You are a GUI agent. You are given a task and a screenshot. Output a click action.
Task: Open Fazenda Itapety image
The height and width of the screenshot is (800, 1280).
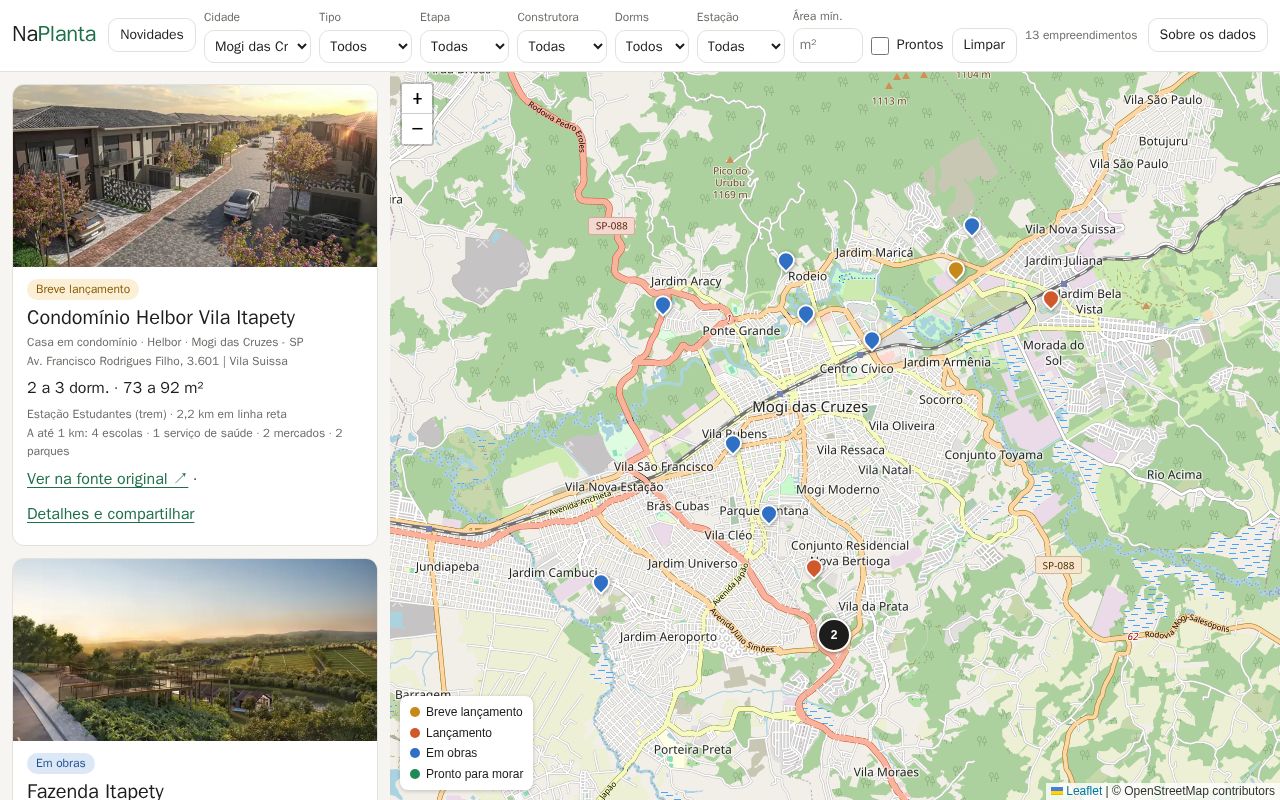point(195,650)
